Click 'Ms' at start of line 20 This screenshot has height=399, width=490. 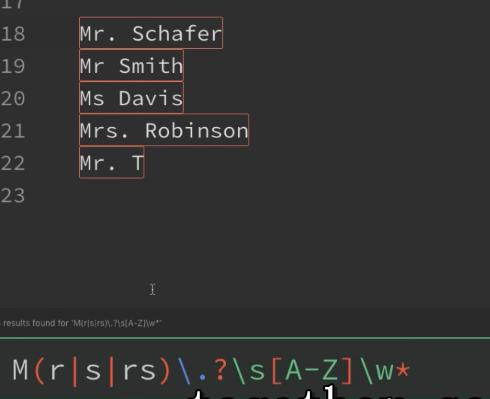pos(92,98)
